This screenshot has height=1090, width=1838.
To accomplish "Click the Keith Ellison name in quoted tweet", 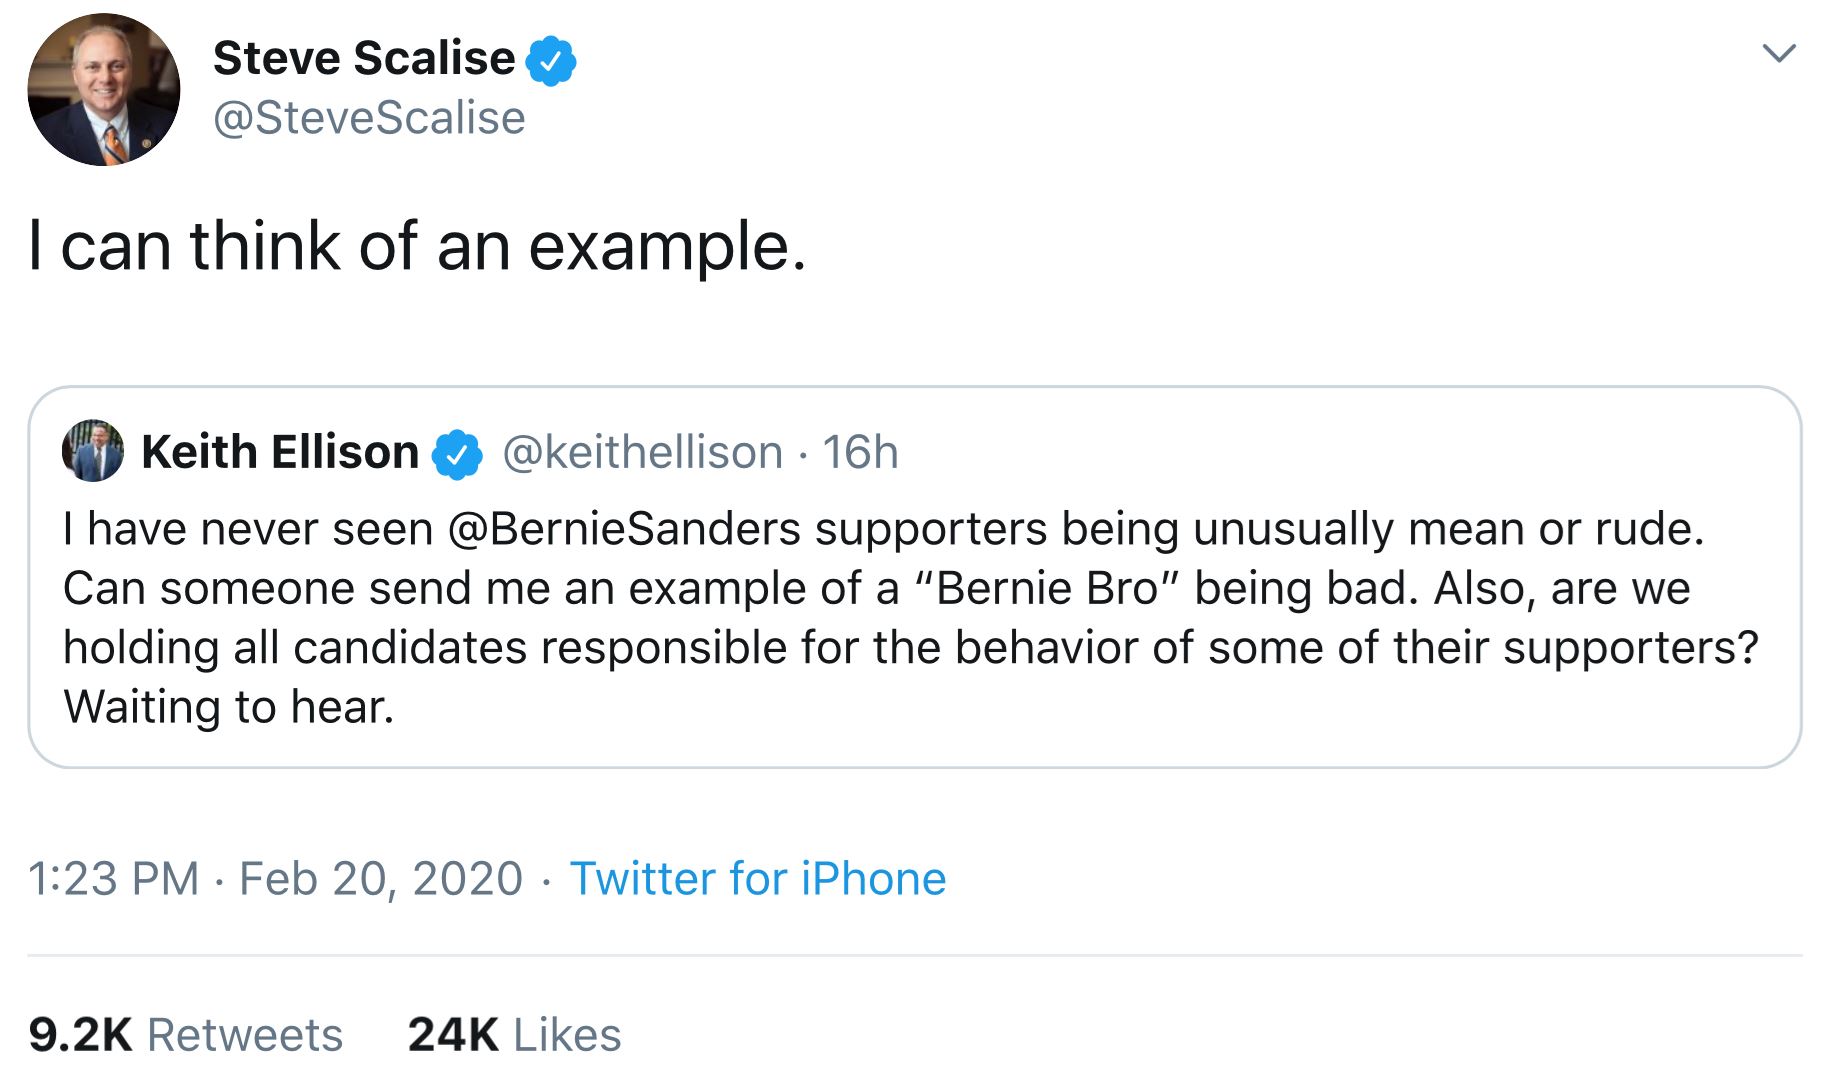I will click(280, 452).
